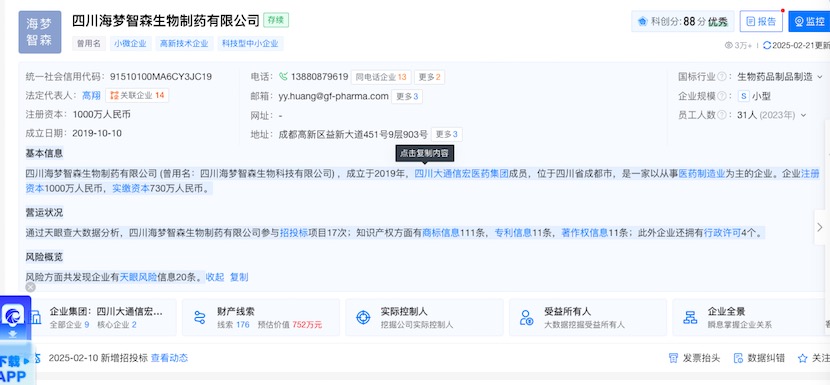
Task: Click 查看动态 link
Action: pyautogui.click(x=169, y=358)
